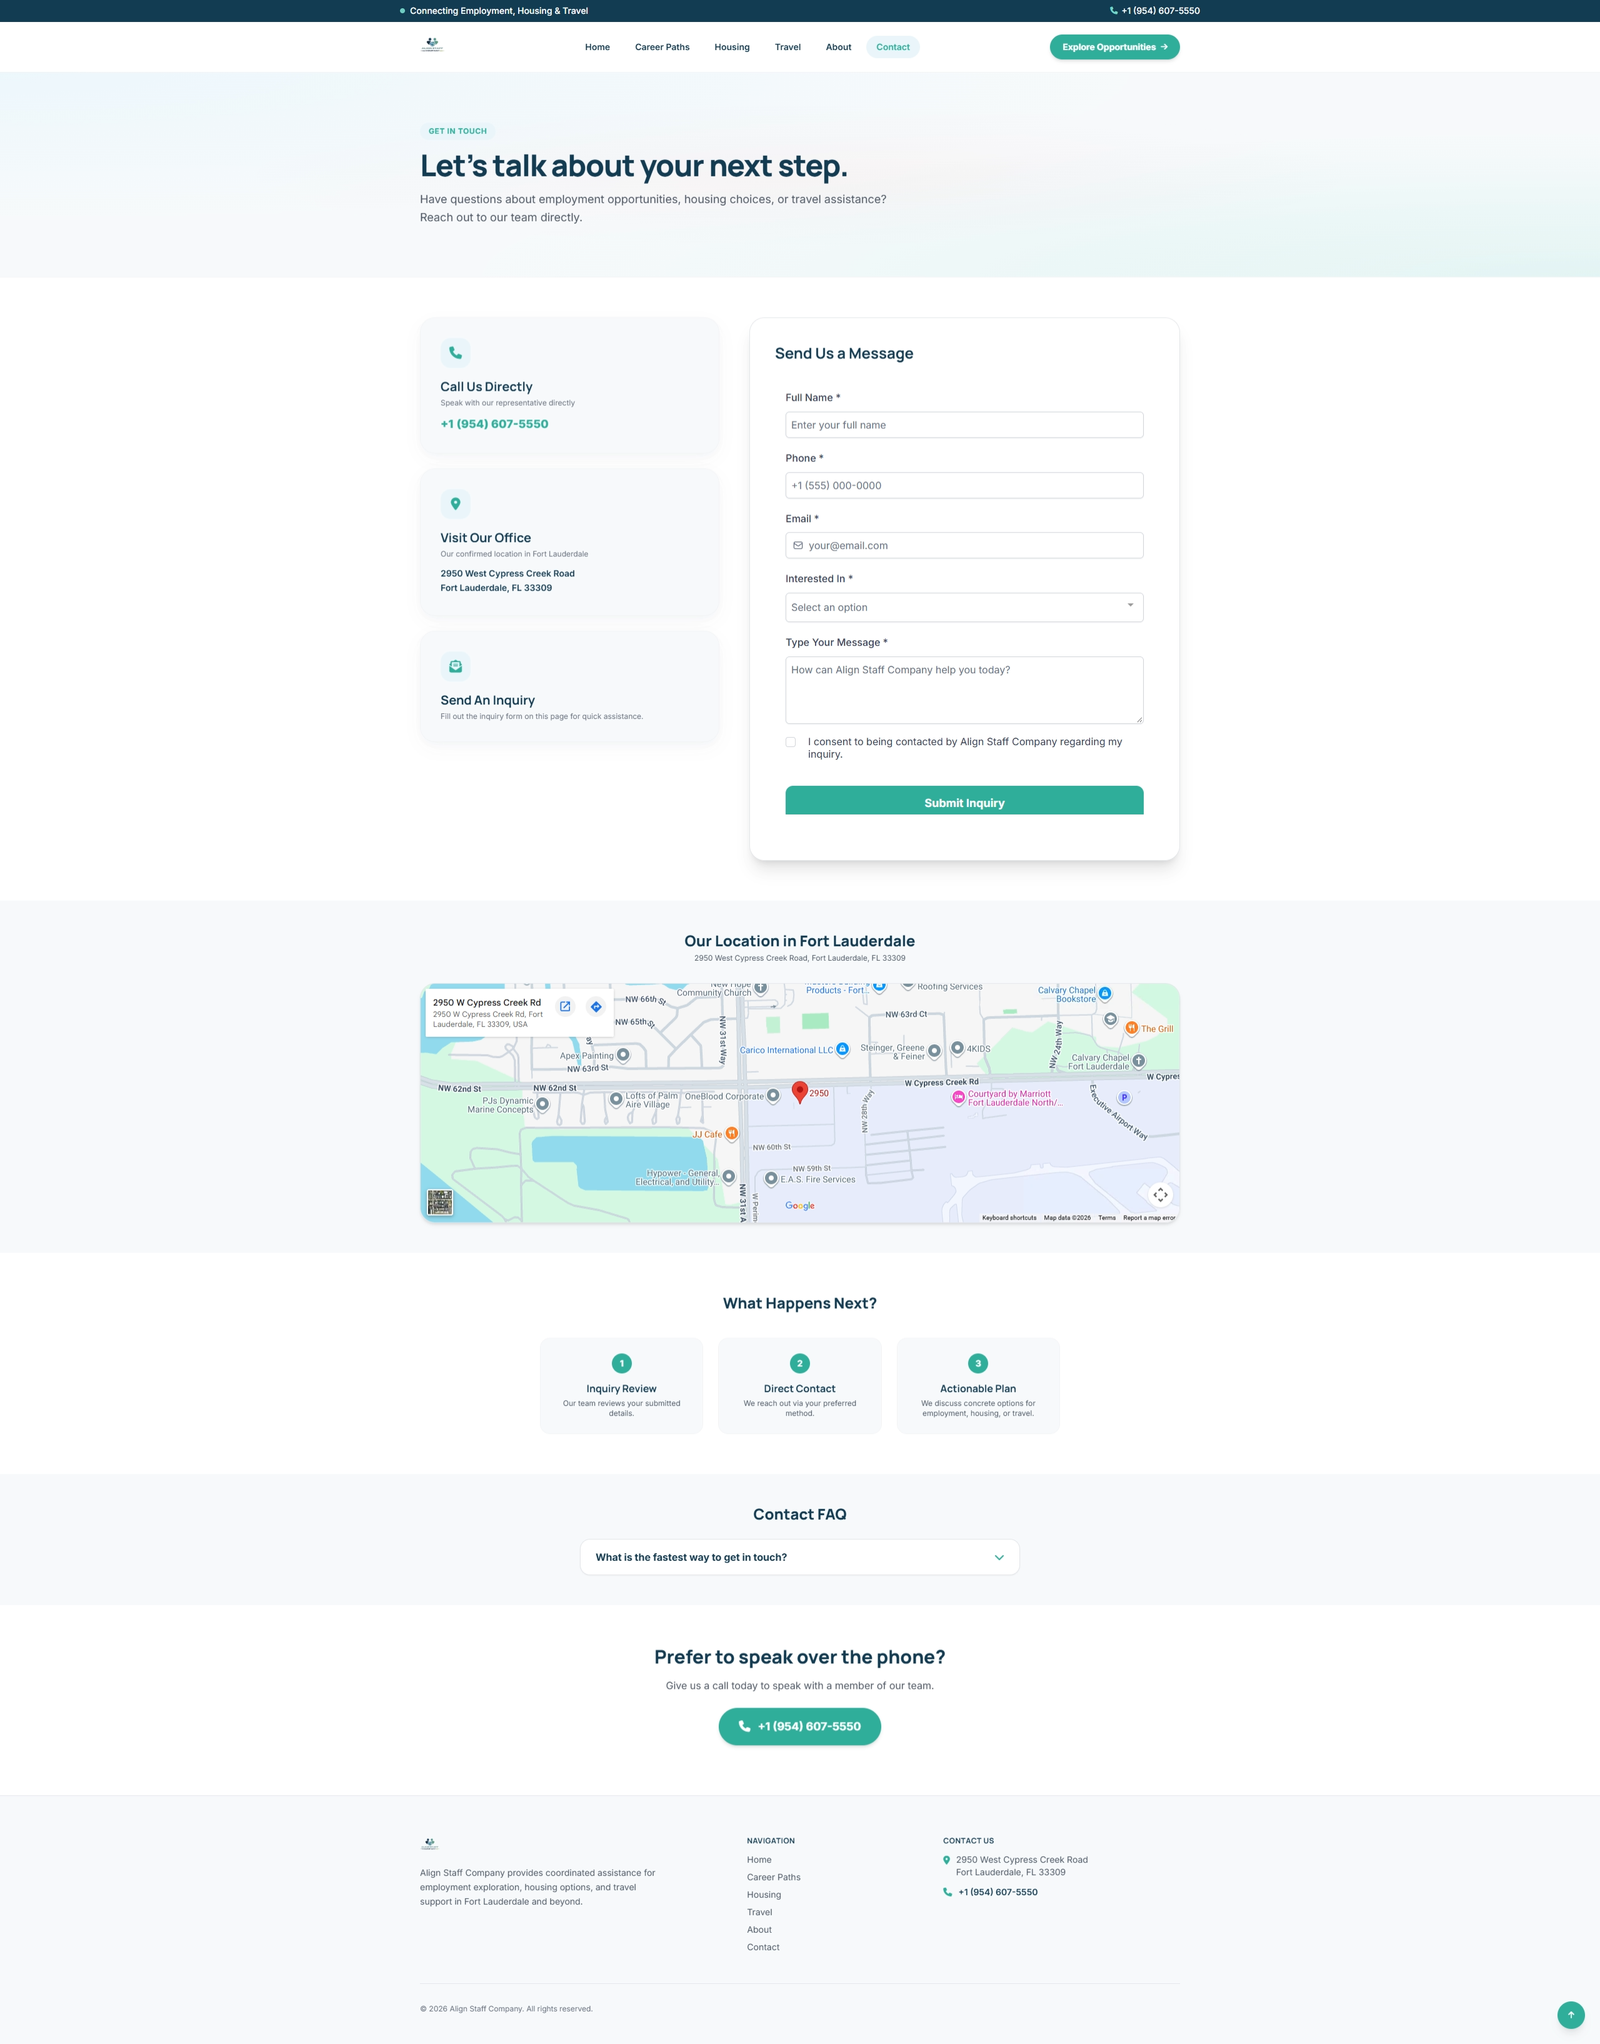
Task: Open Housing in the top navigation
Action: (x=732, y=47)
